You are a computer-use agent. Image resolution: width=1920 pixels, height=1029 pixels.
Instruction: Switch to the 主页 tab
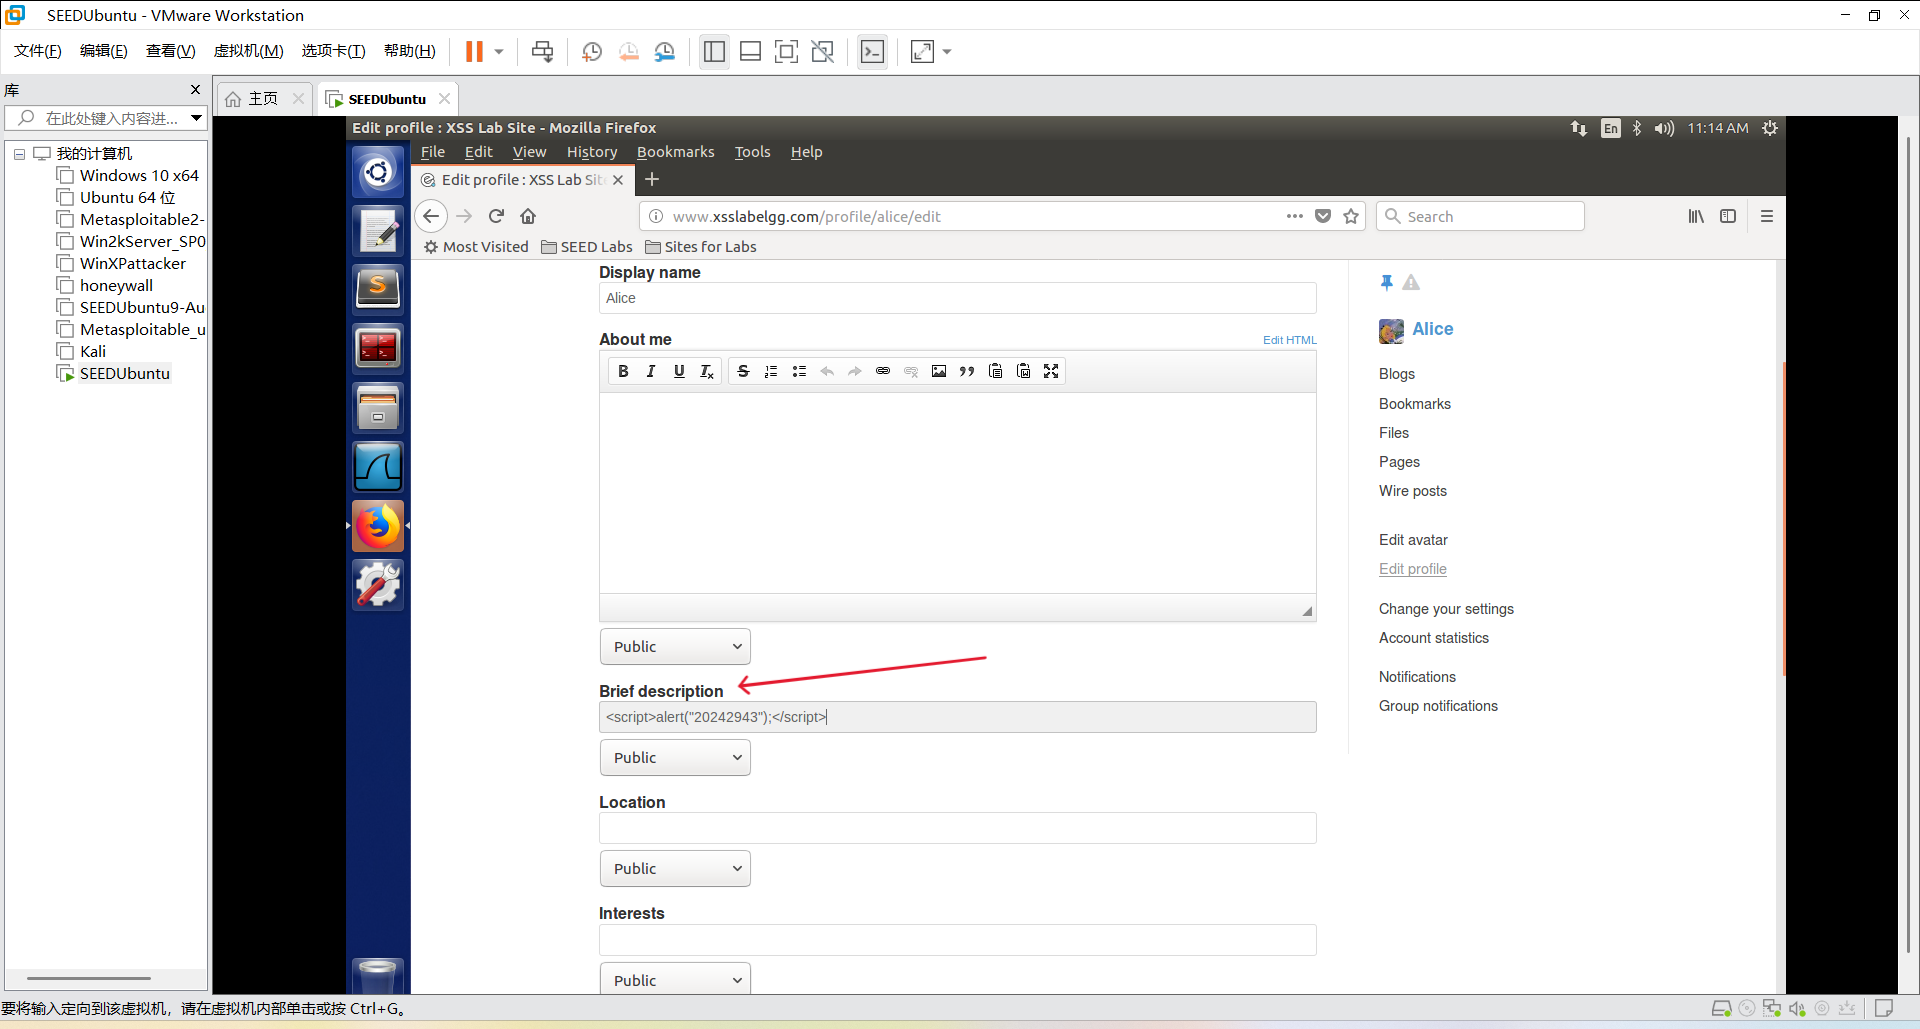pos(263,98)
